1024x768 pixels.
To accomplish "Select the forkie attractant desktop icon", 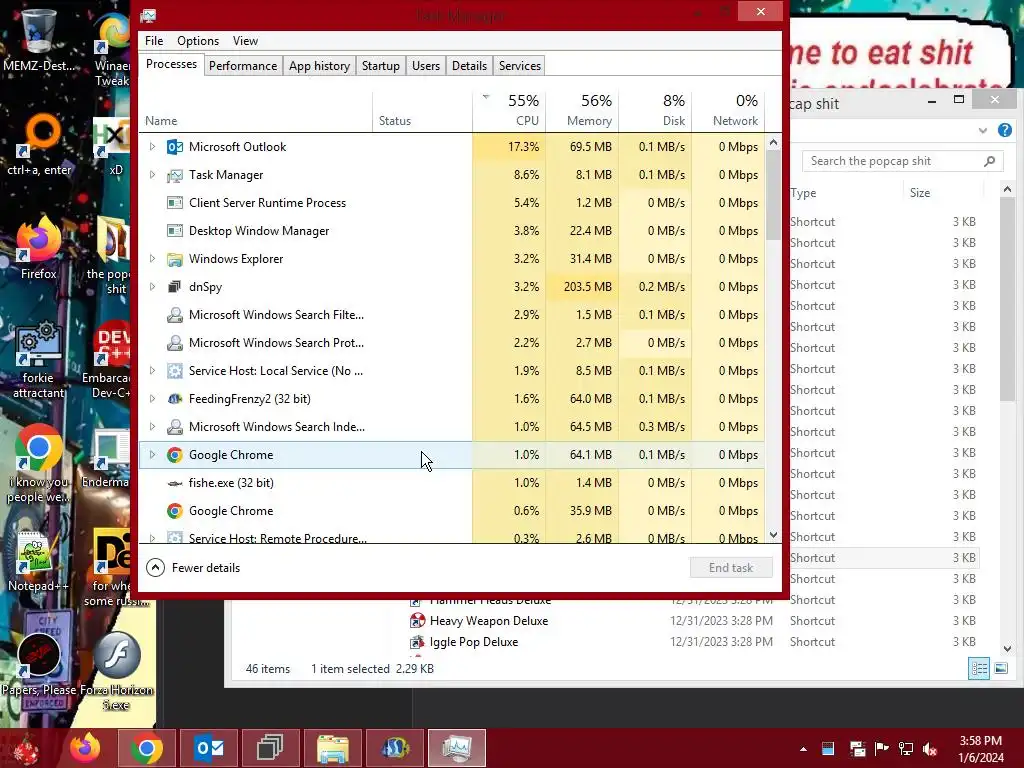I will point(39,359).
